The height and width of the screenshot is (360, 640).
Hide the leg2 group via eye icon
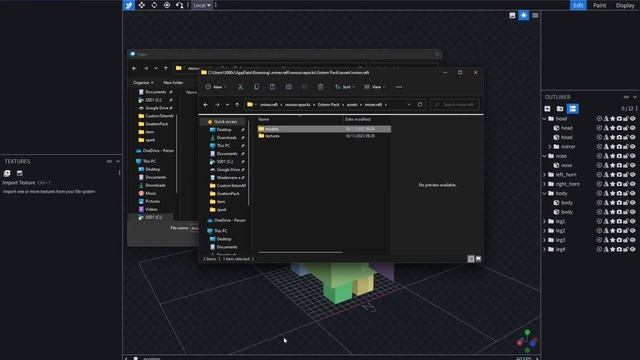coord(633,231)
